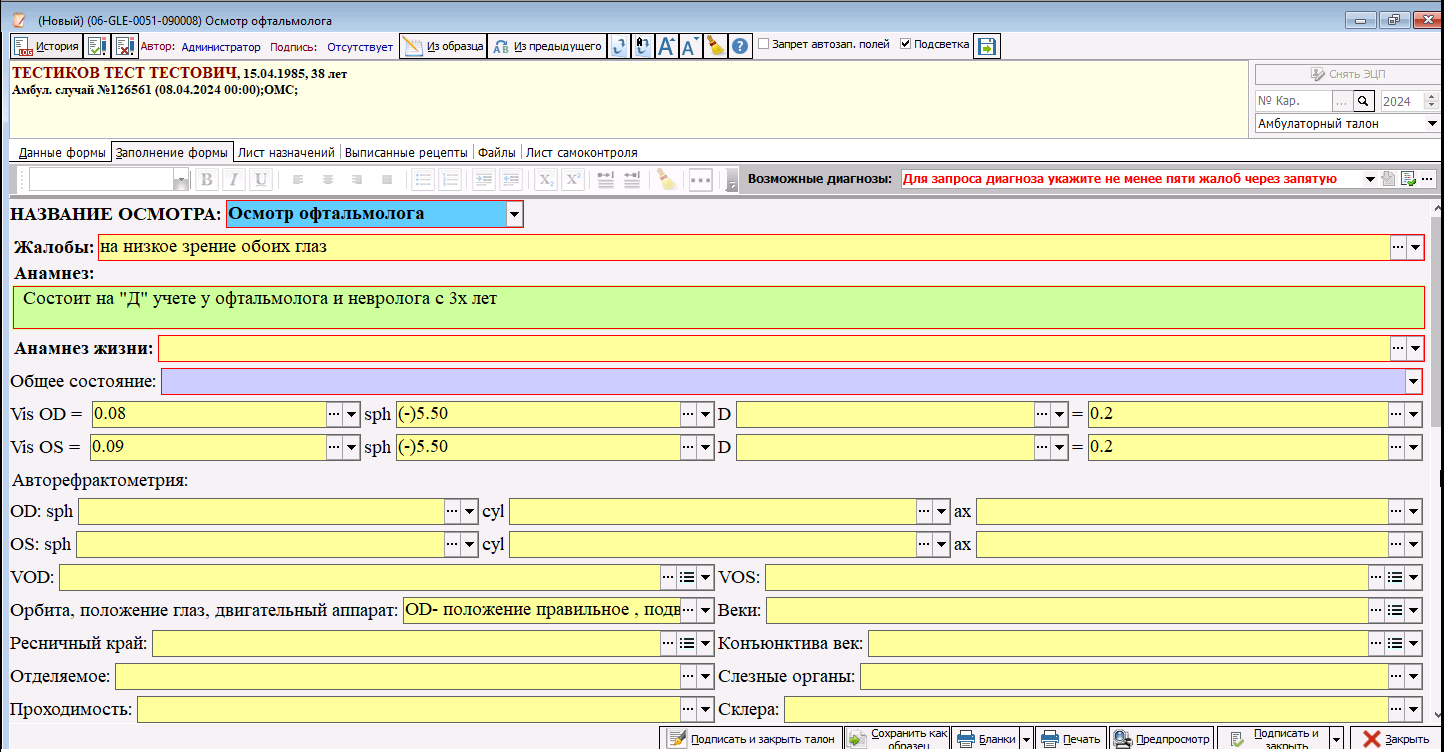The height and width of the screenshot is (752, 1444).
Task: Toggle Italic formatting
Action: click(233, 180)
